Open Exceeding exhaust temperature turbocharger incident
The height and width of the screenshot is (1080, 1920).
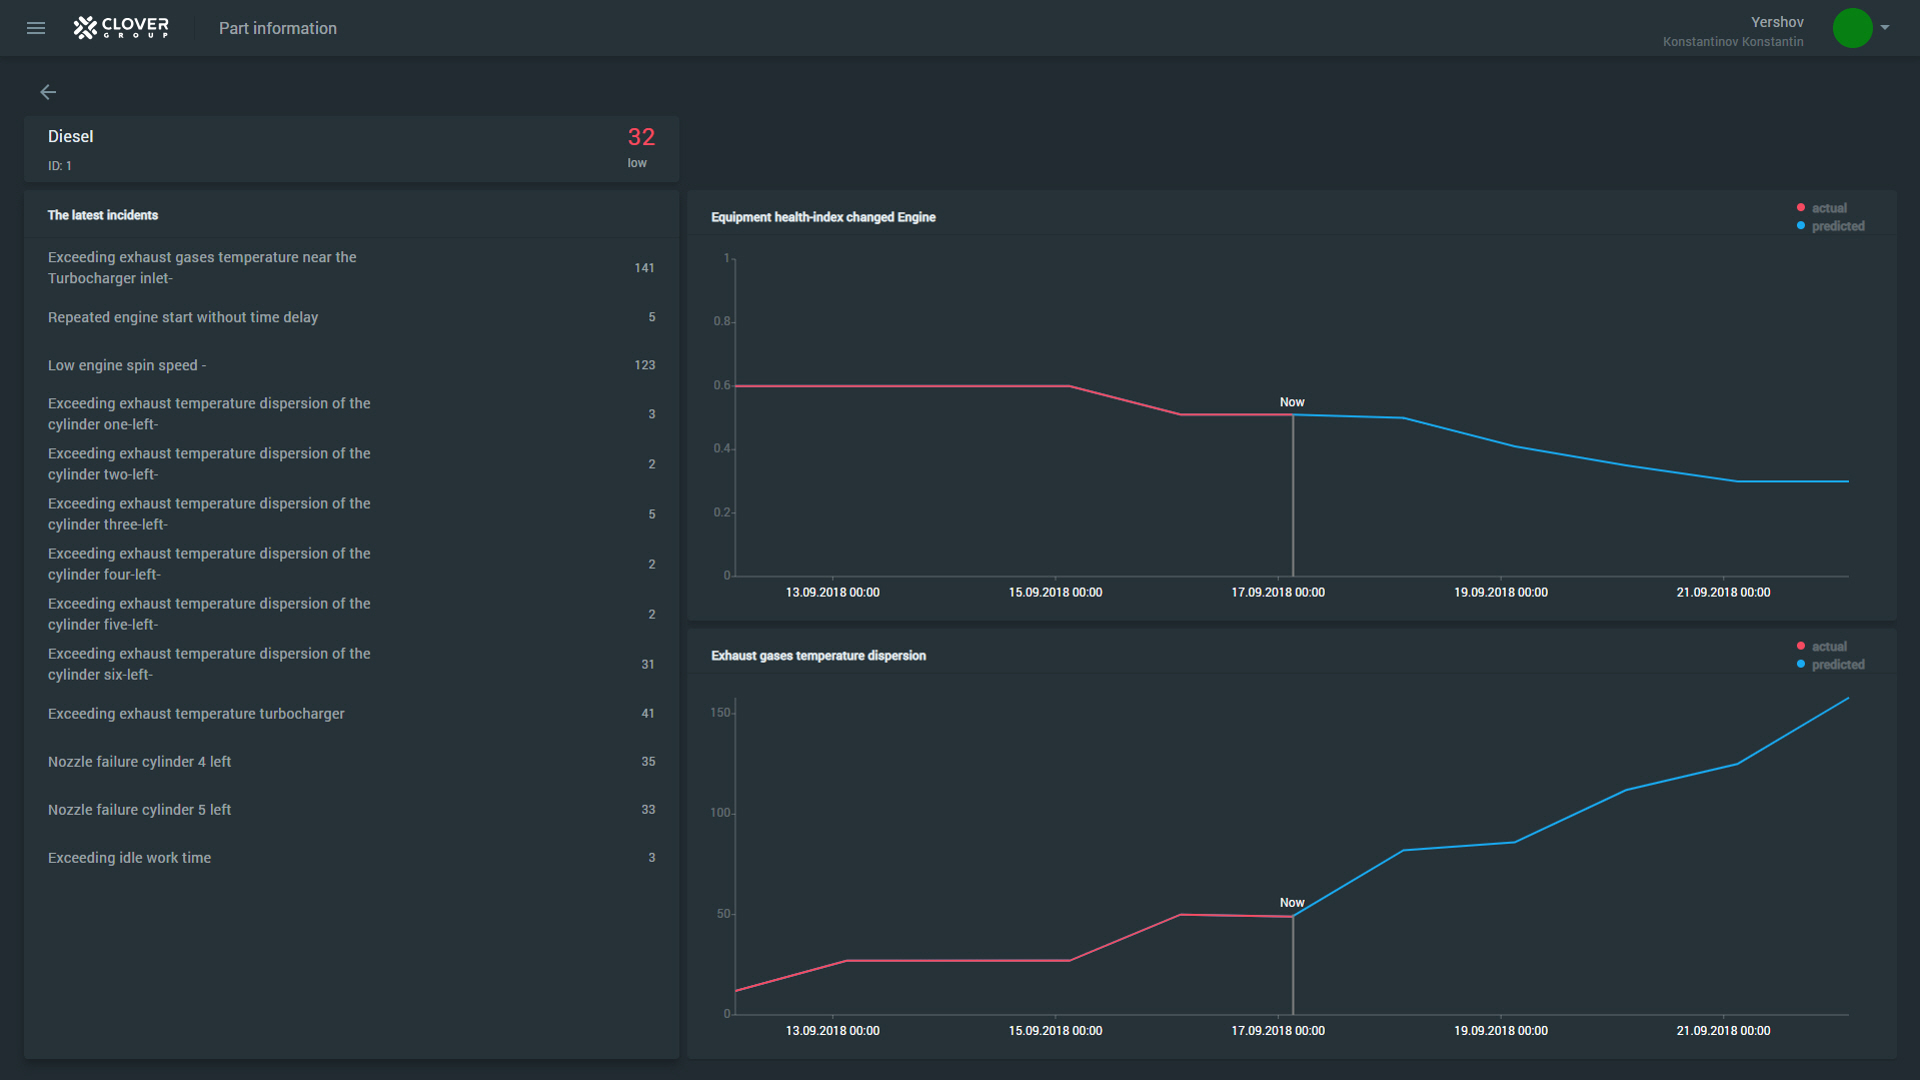coord(196,714)
